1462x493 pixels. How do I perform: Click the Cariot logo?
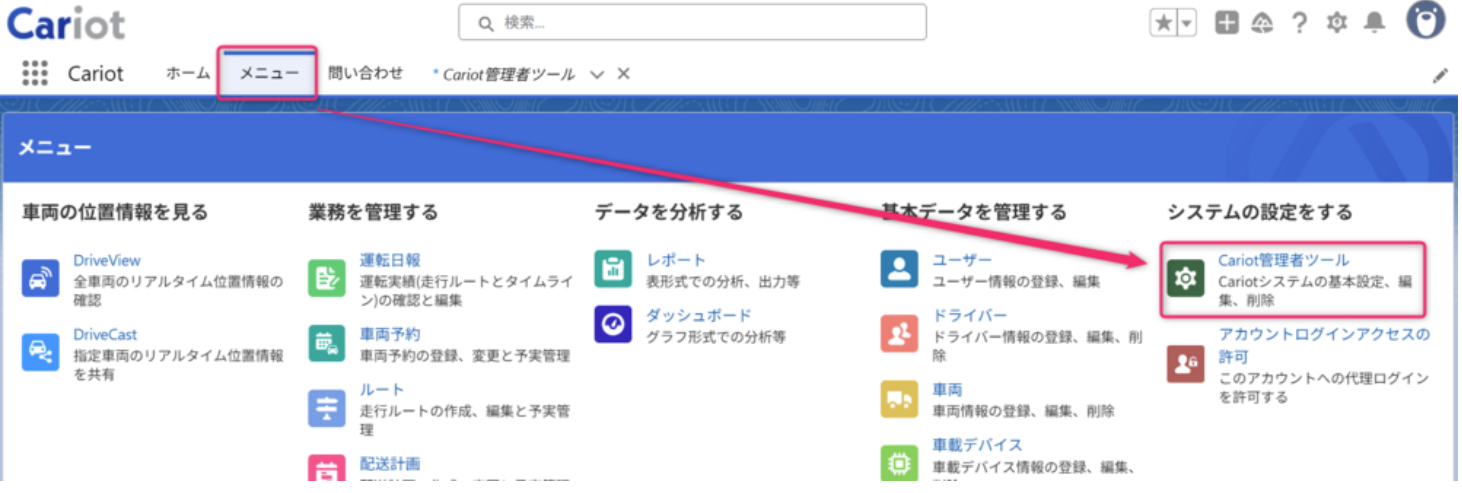click(x=66, y=22)
